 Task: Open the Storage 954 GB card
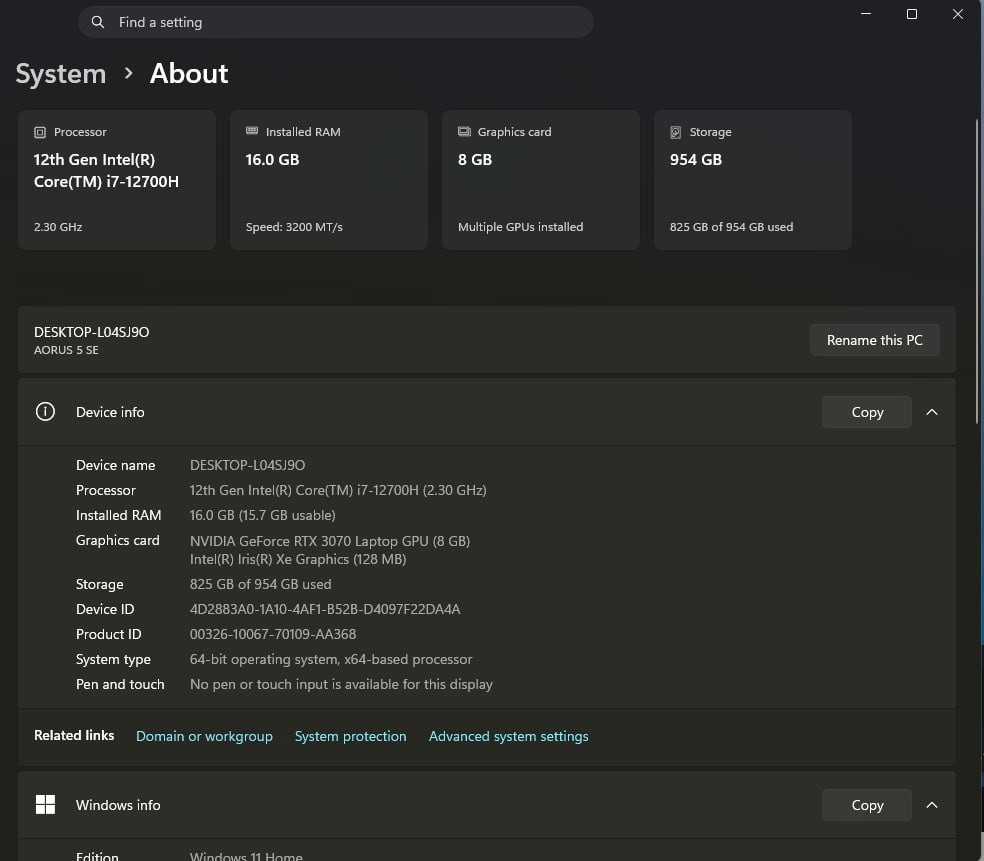[x=752, y=180]
